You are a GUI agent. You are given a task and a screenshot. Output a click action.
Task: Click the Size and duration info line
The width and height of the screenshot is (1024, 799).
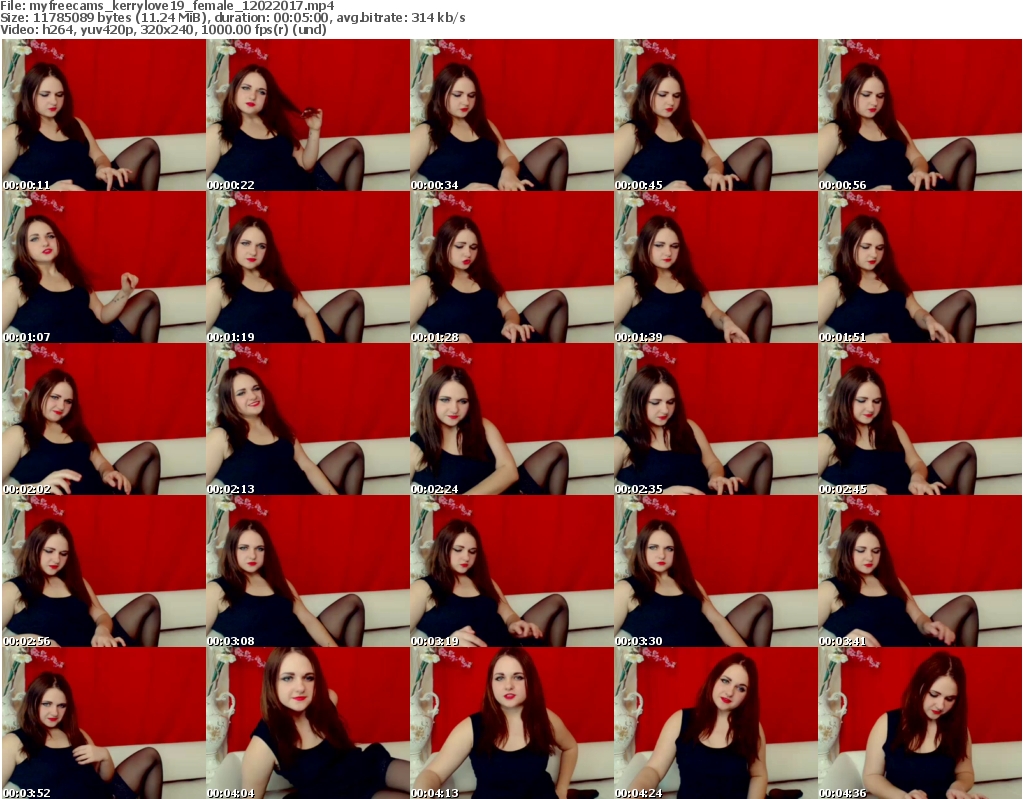[232, 18]
